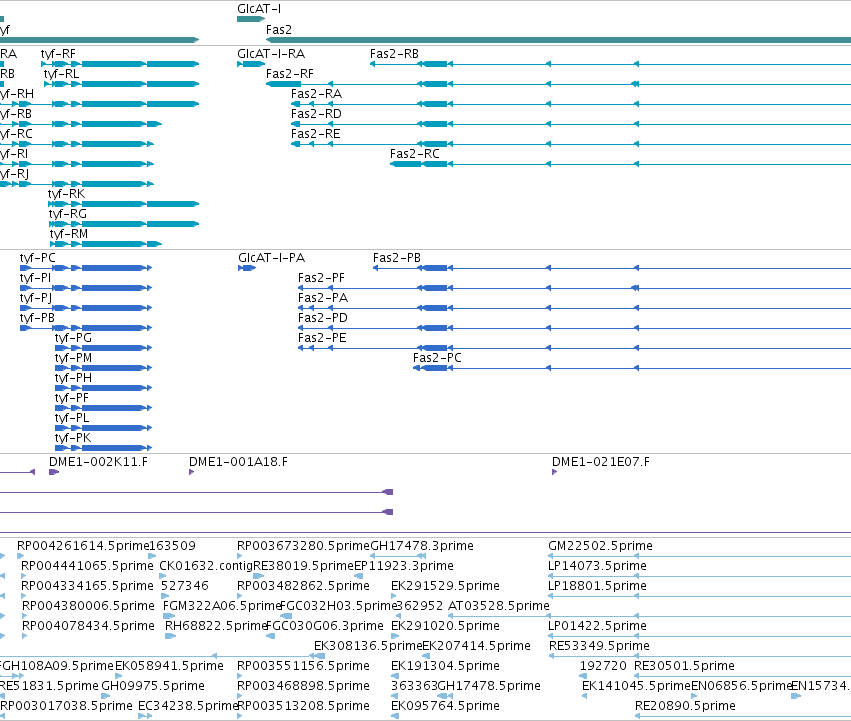Image resolution: width=851 pixels, height=721 pixels.
Task: Select EST RP004078434.5prime label
Action: click(x=88, y=626)
